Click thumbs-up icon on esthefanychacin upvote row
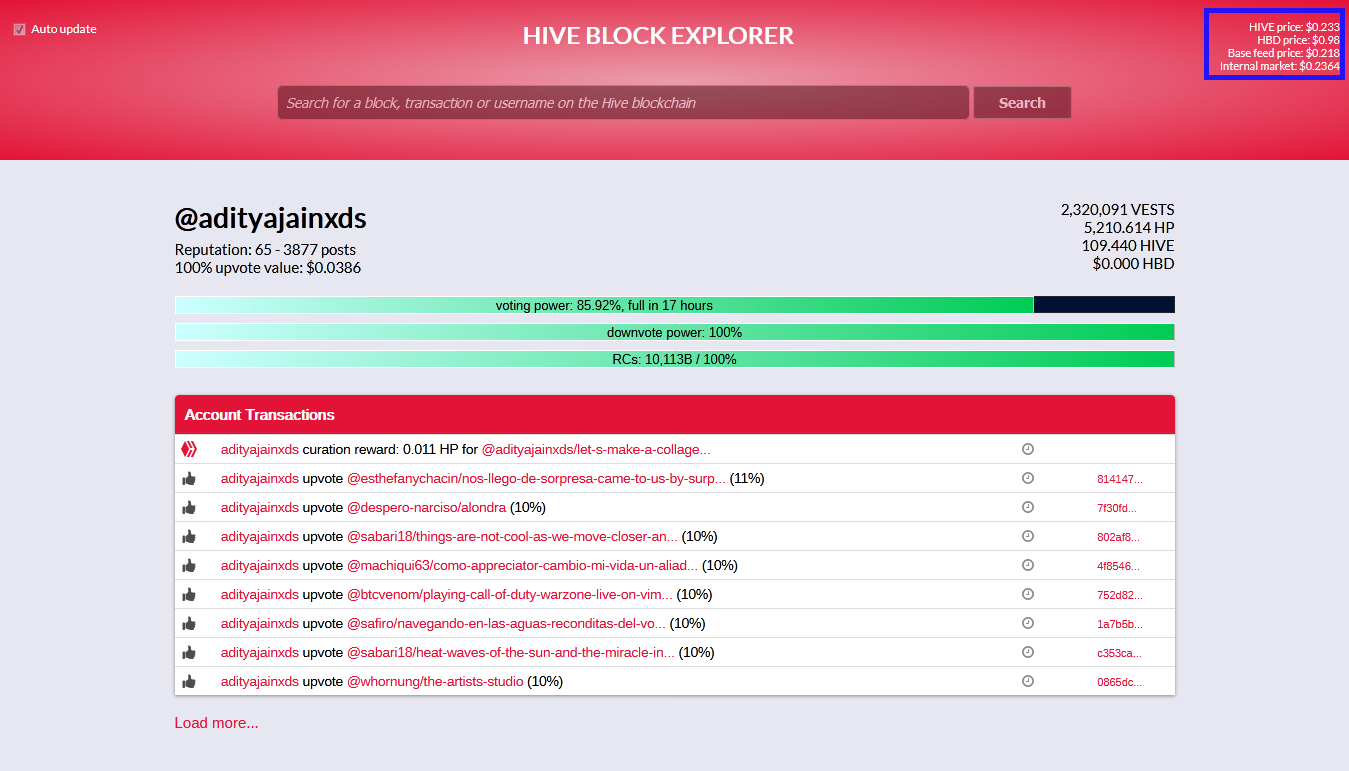This screenshot has width=1349, height=771. [189, 479]
